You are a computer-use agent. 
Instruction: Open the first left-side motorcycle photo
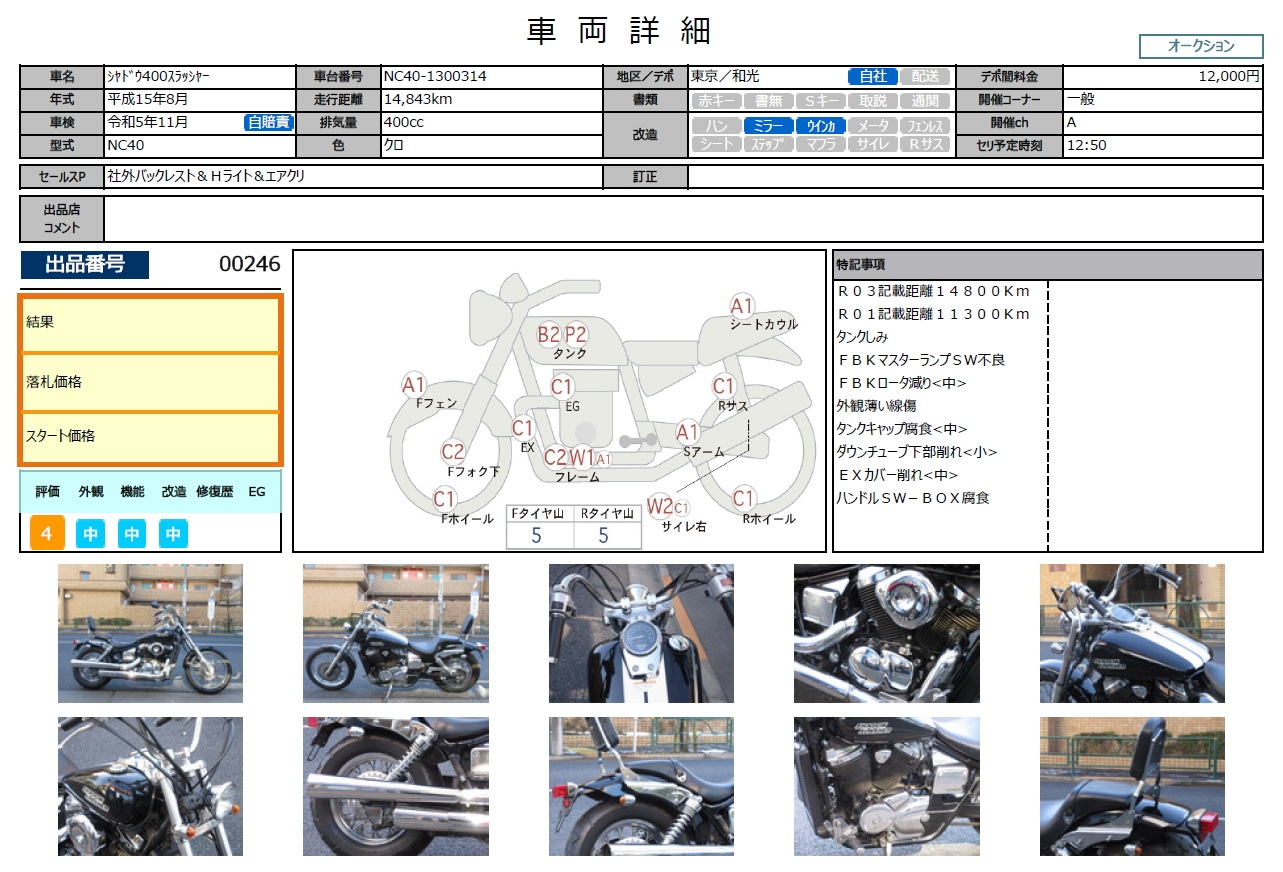(x=150, y=633)
